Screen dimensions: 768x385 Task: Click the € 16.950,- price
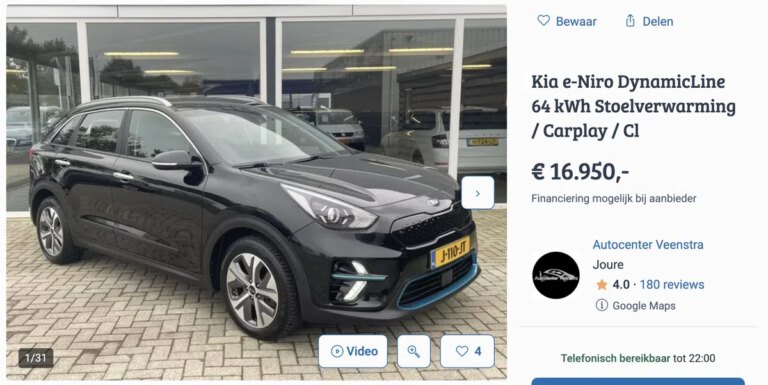point(580,171)
